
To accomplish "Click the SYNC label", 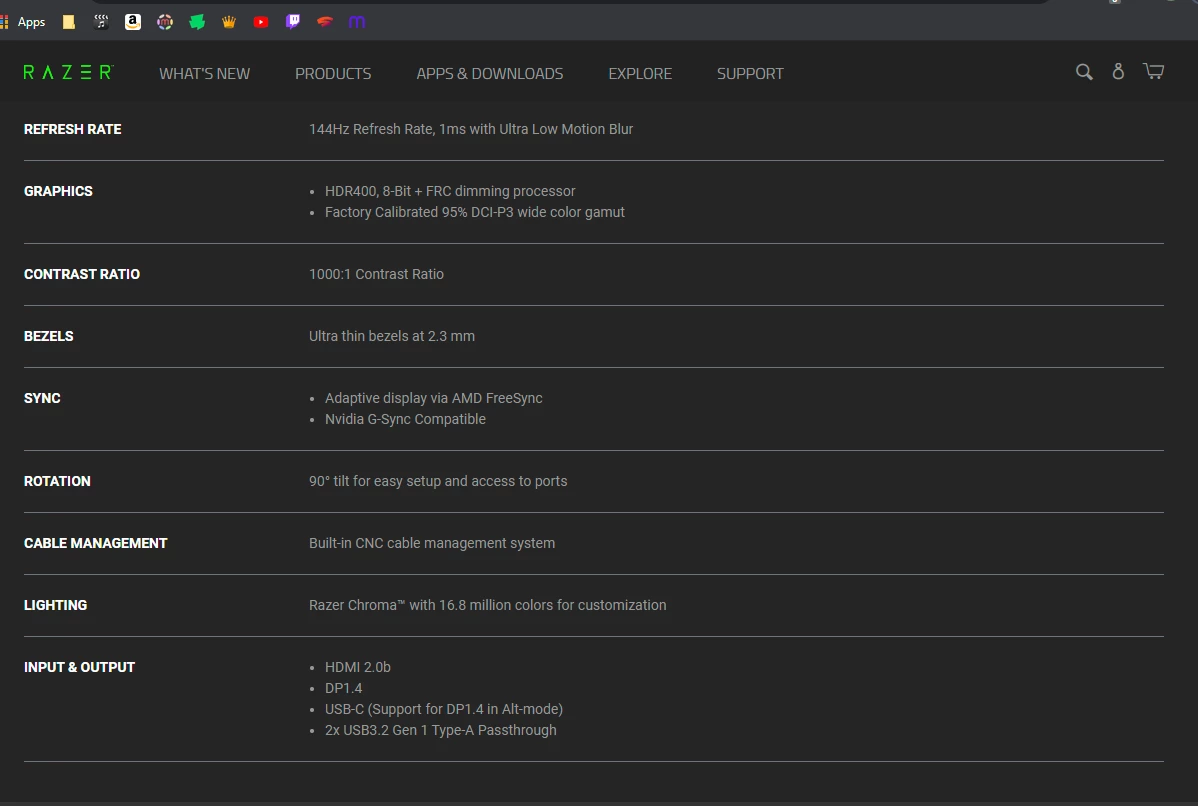I will 42,398.
